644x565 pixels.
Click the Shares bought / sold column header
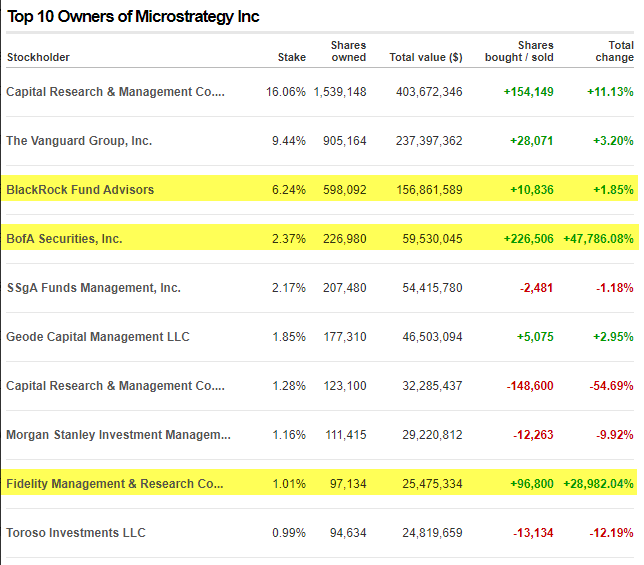click(519, 51)
